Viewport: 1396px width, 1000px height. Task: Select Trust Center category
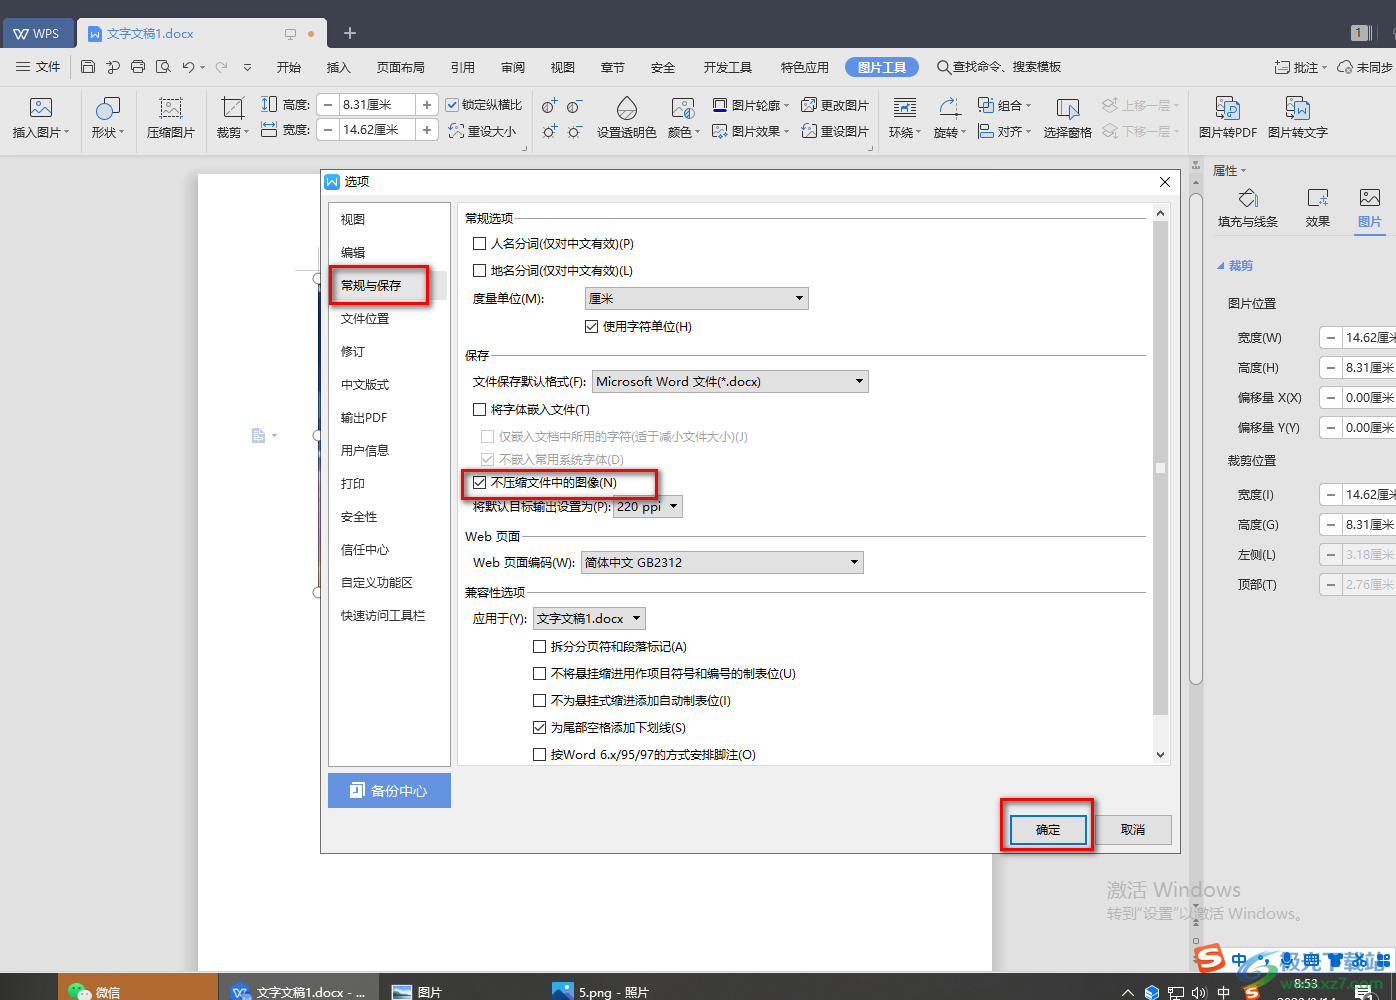click(364, 549)
